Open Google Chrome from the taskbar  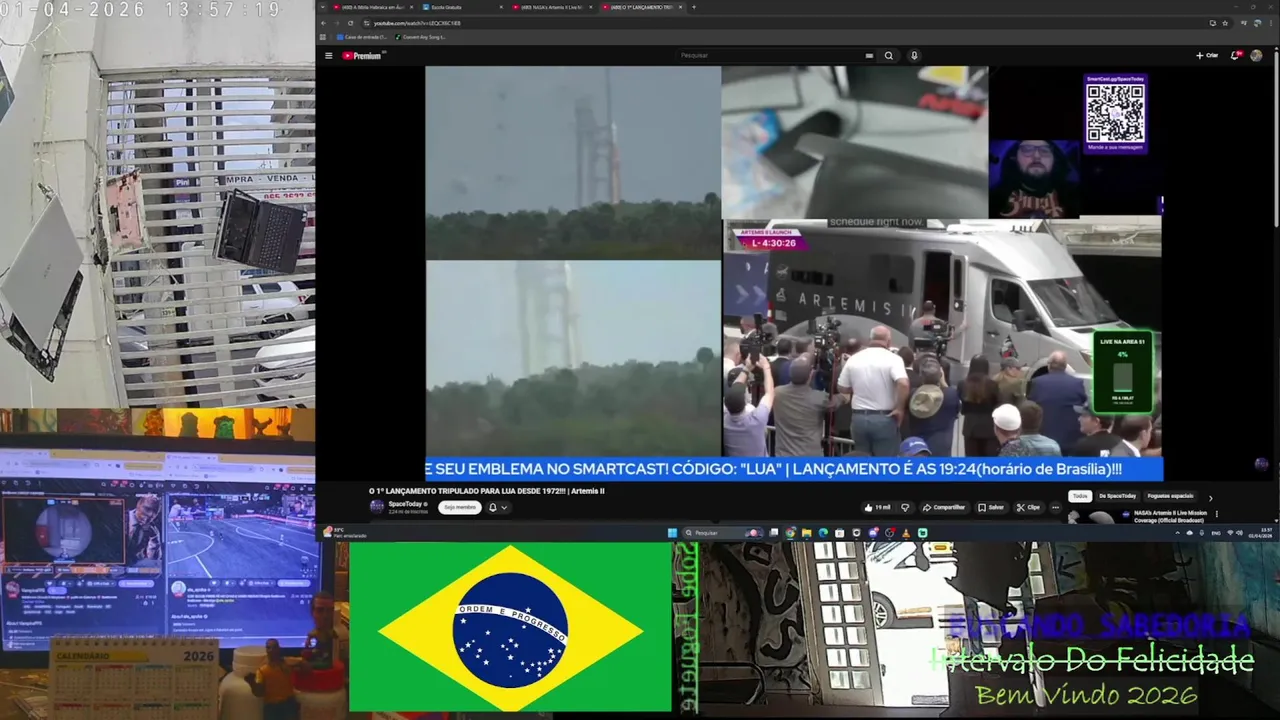[790, 533]
